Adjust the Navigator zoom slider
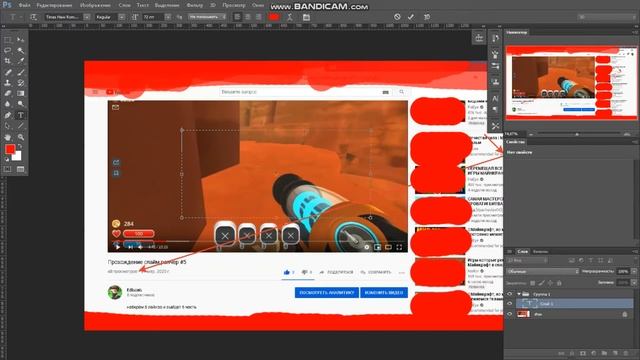This screenshot has height=360, width=640. (x=577, y=134)
